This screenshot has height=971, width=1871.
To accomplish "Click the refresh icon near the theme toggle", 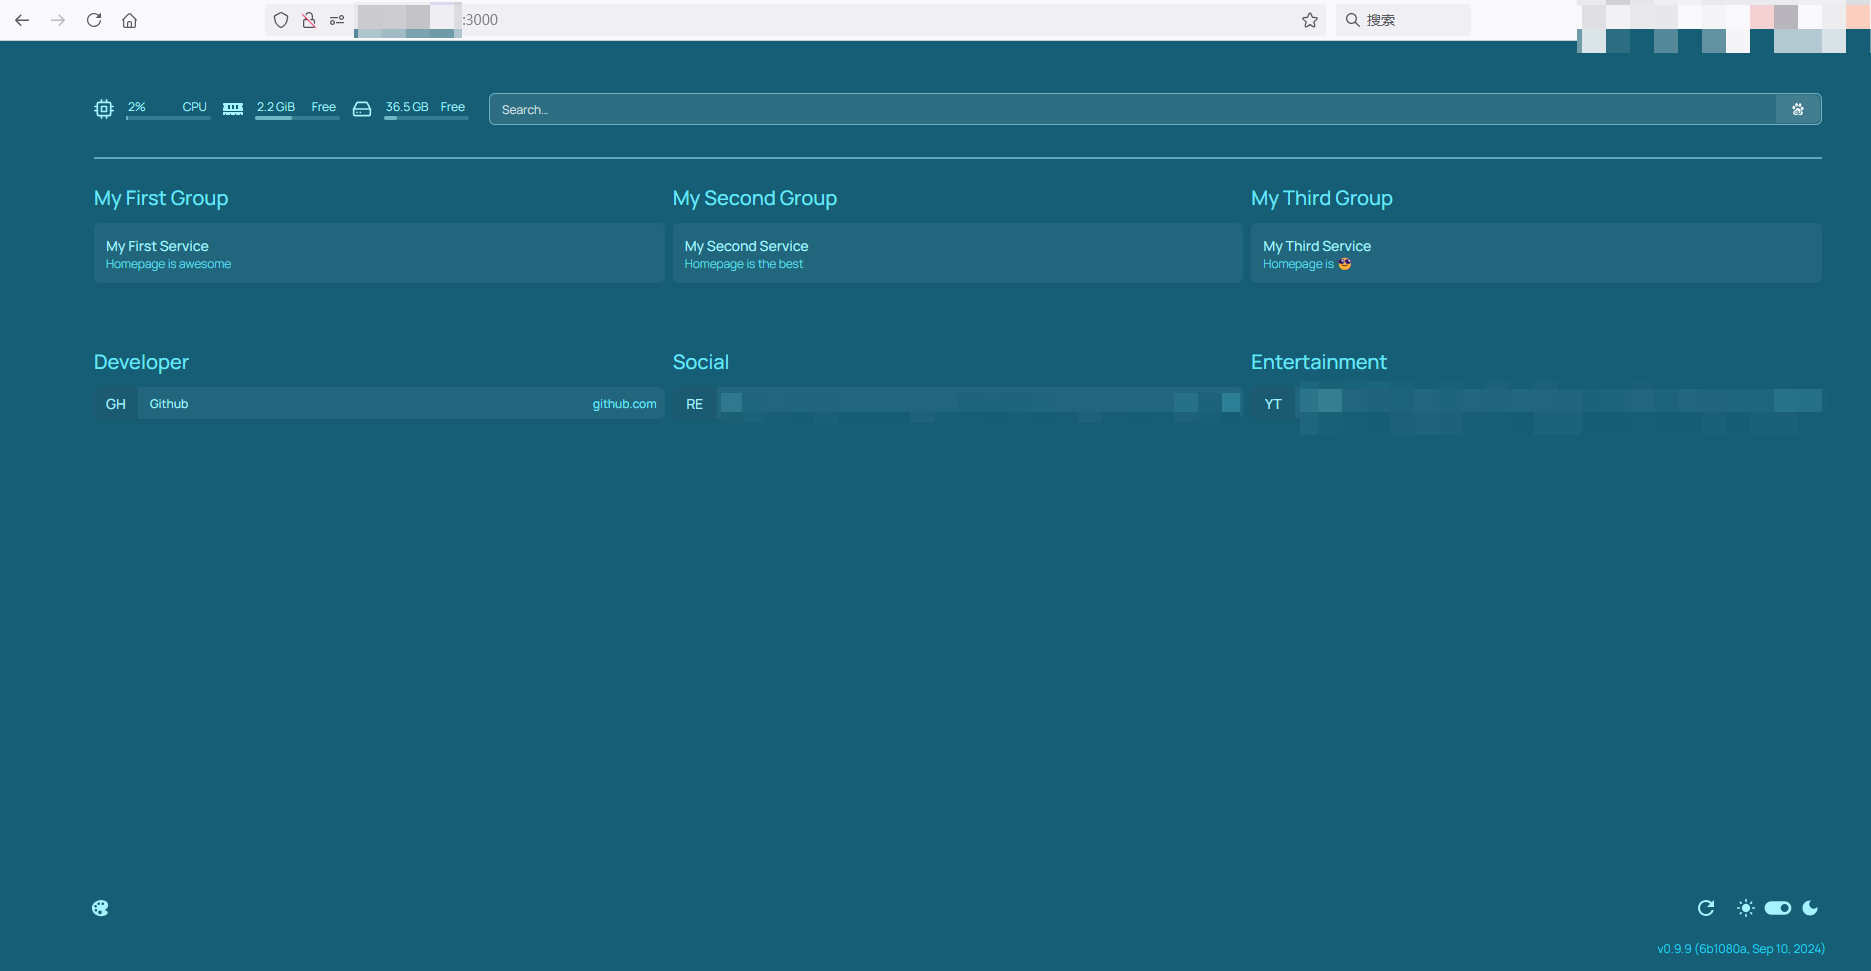I will [1706, 908].
